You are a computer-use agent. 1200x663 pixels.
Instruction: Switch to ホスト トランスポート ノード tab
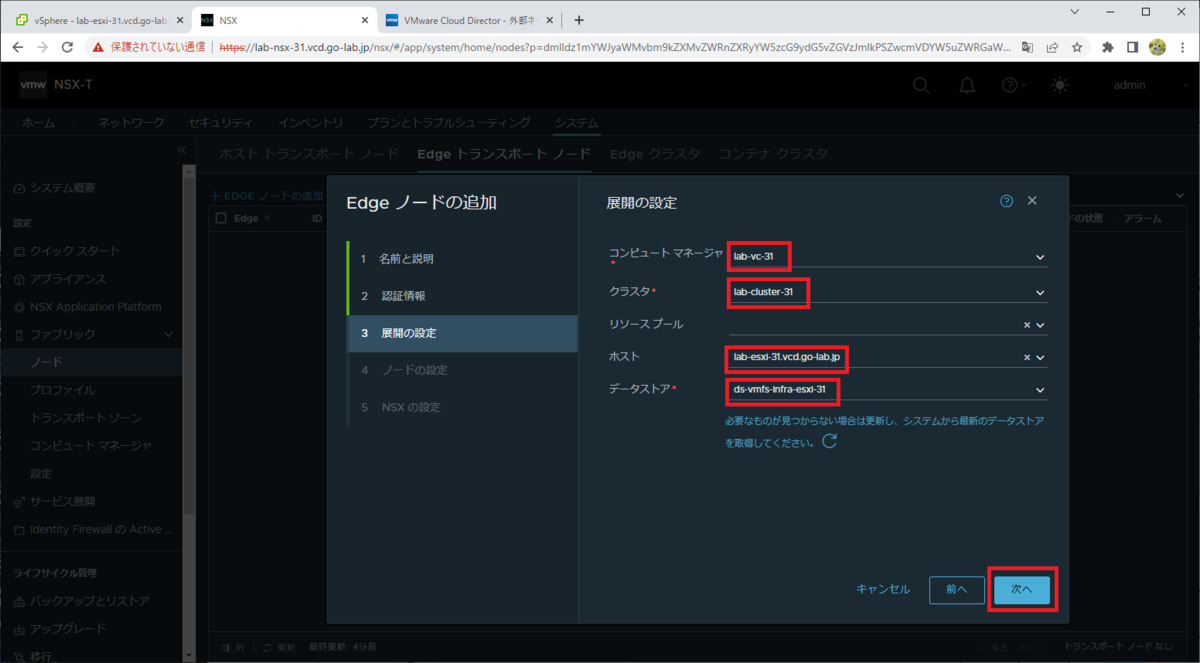[308, 154]
